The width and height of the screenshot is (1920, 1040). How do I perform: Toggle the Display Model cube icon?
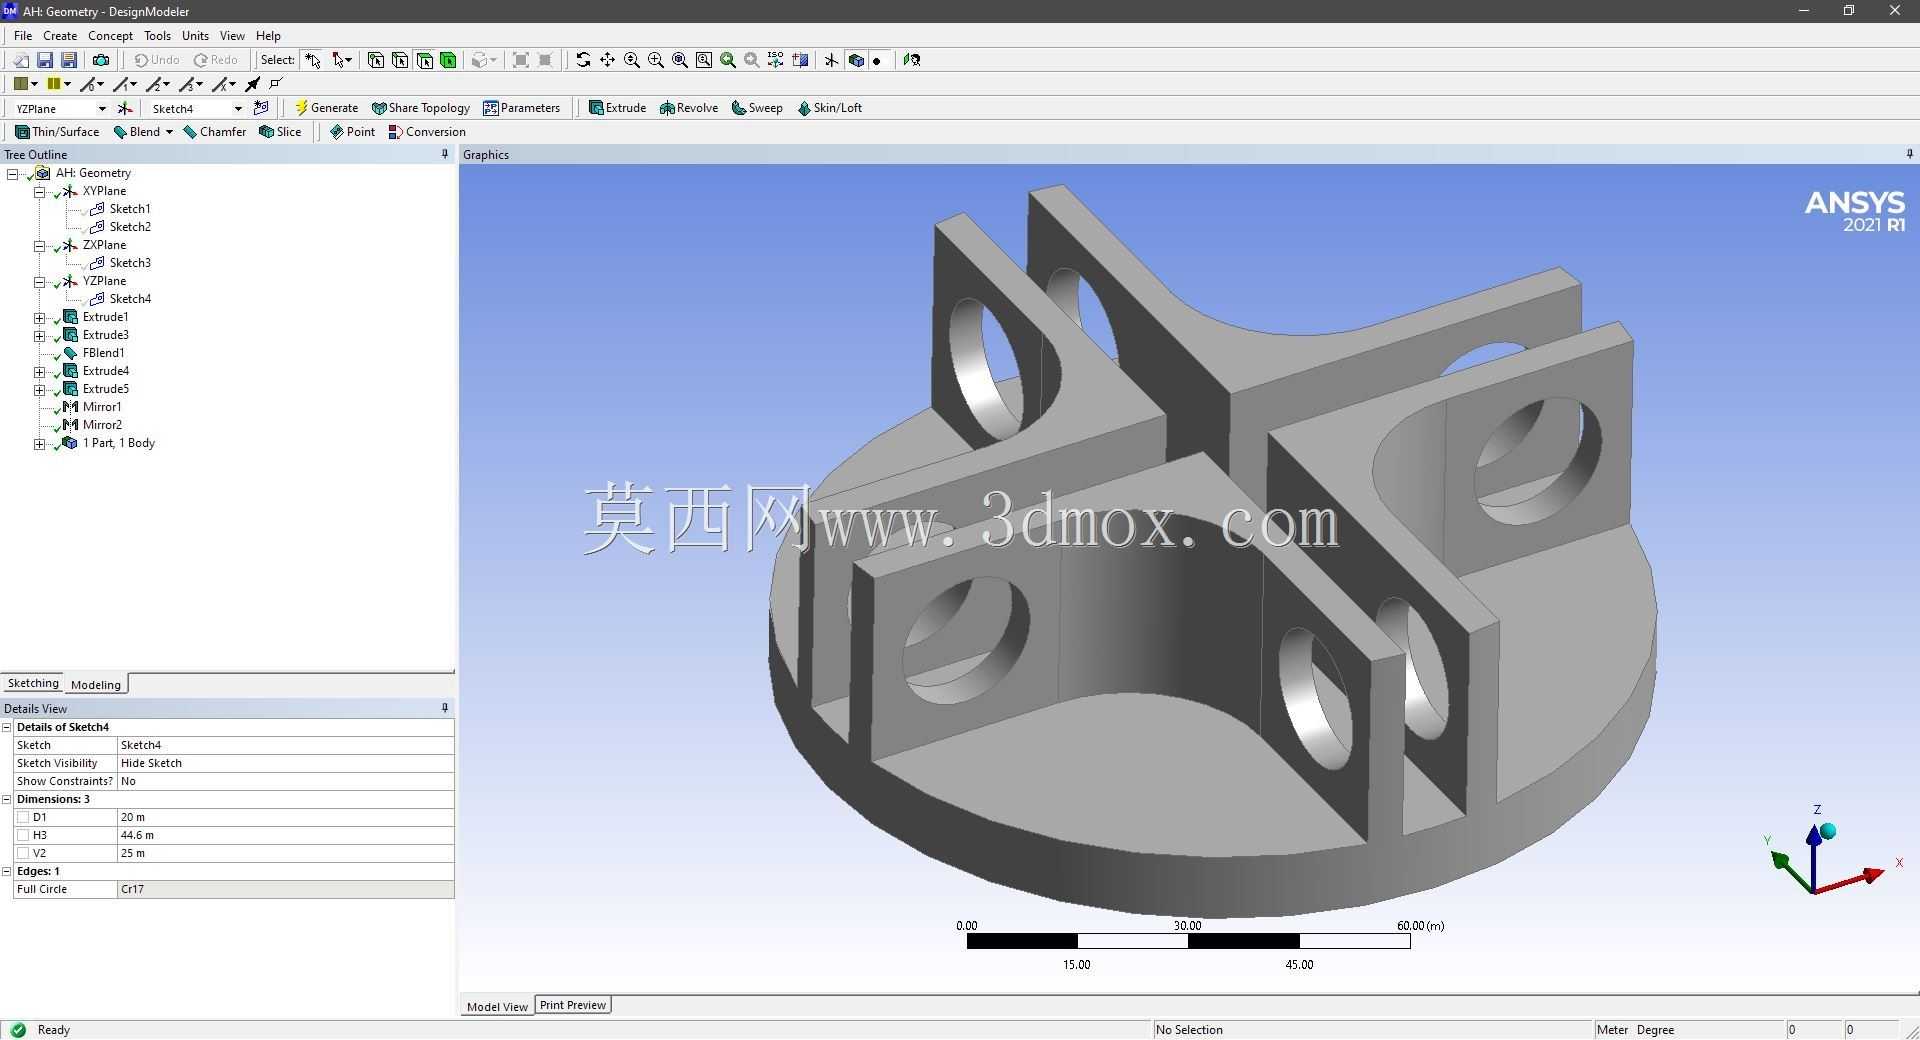click(855, 60)
